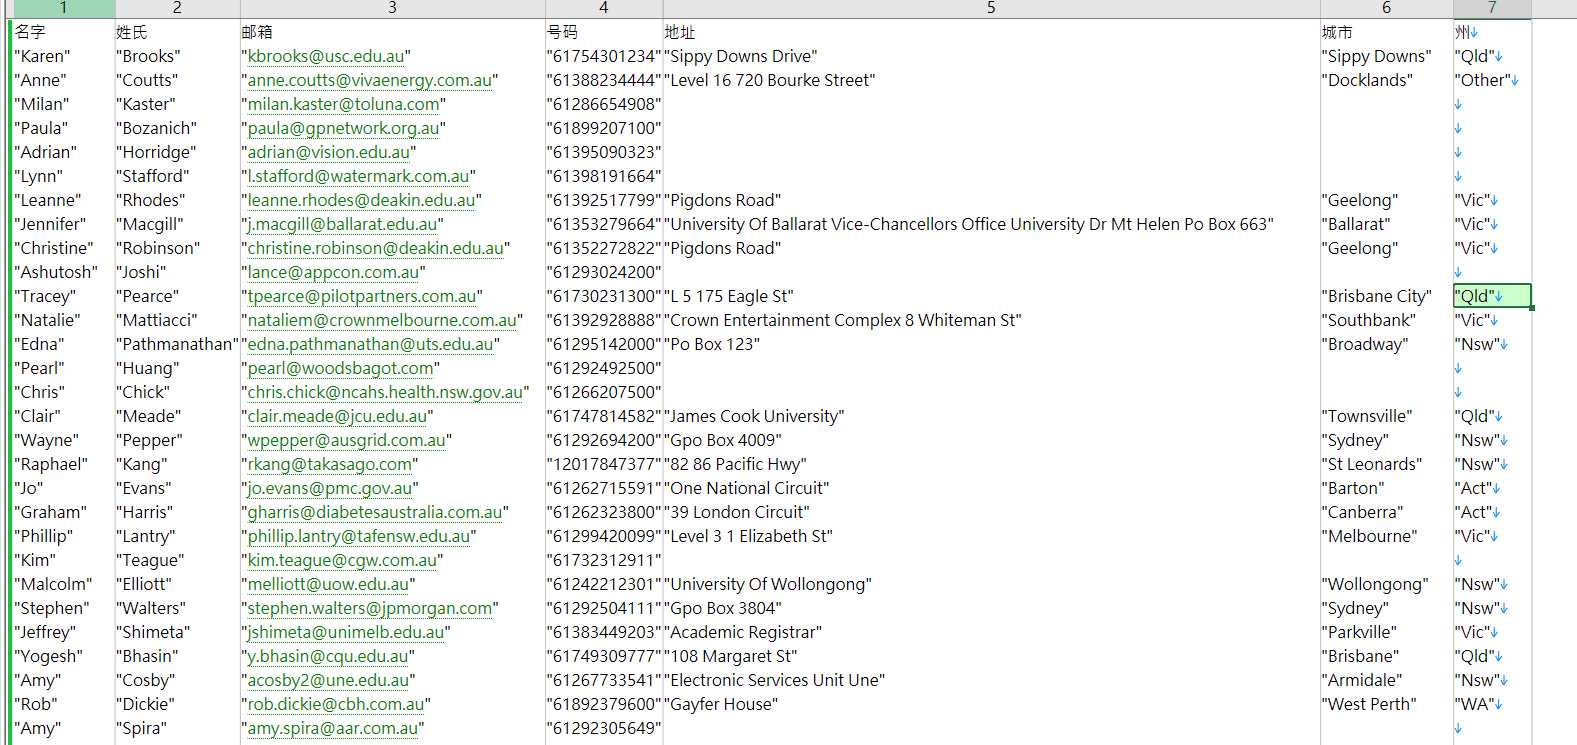The width and height of the screenshot is (1577, 745).
Task: Open email link adrian@vision.edu.au
Action: coord(328,152)
